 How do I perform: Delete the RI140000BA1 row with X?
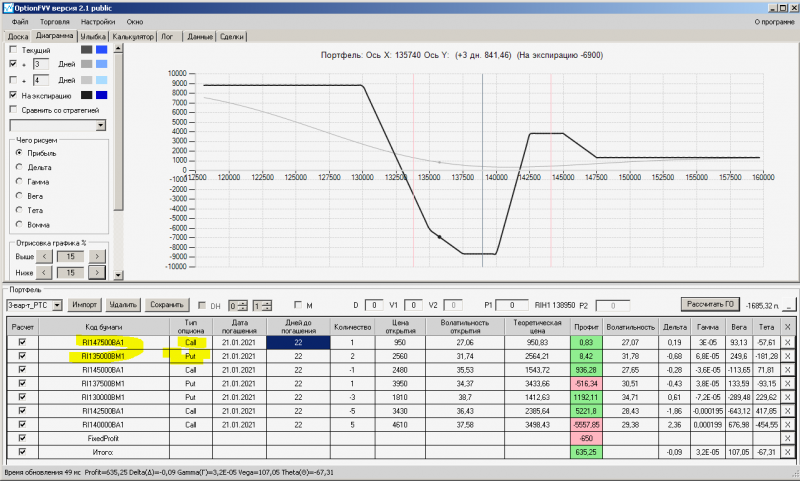(787, 425)
